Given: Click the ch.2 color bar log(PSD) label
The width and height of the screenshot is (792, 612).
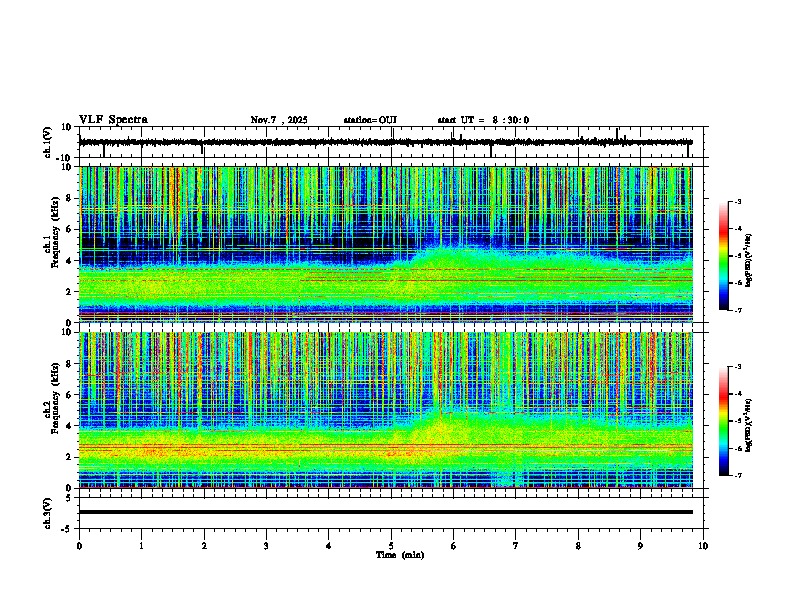Looking at the screenshot, I should (x=749, y=426).
